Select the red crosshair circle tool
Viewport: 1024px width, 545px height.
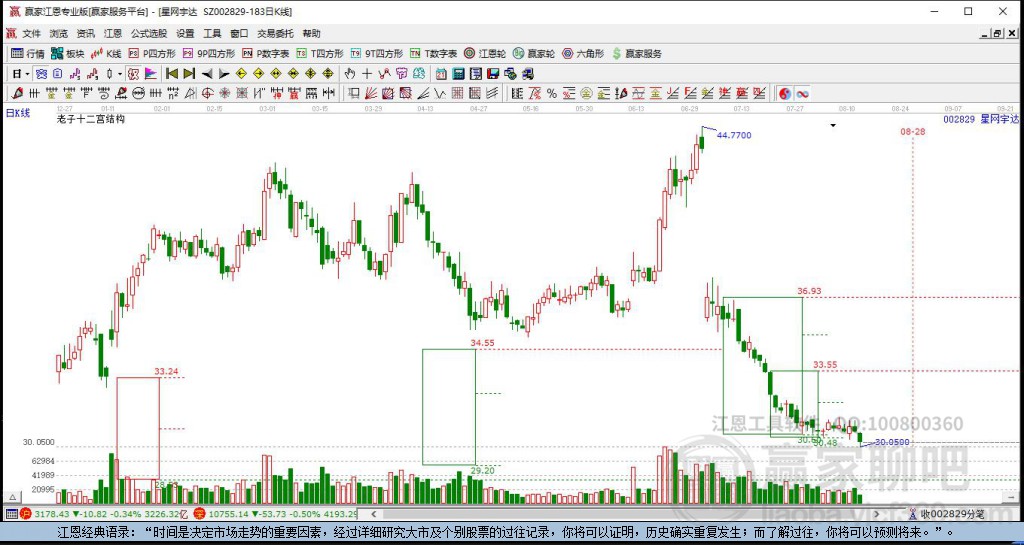pos(207,93)
